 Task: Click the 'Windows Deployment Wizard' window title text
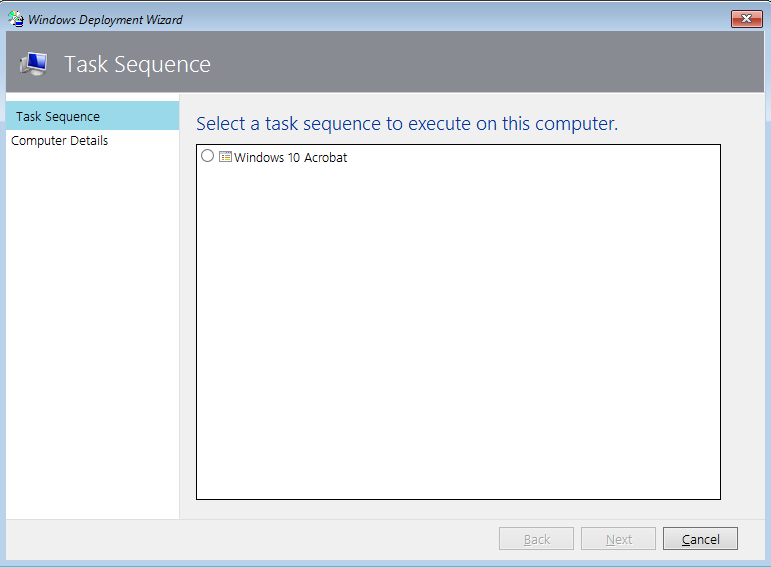click(x=105, y=20)
